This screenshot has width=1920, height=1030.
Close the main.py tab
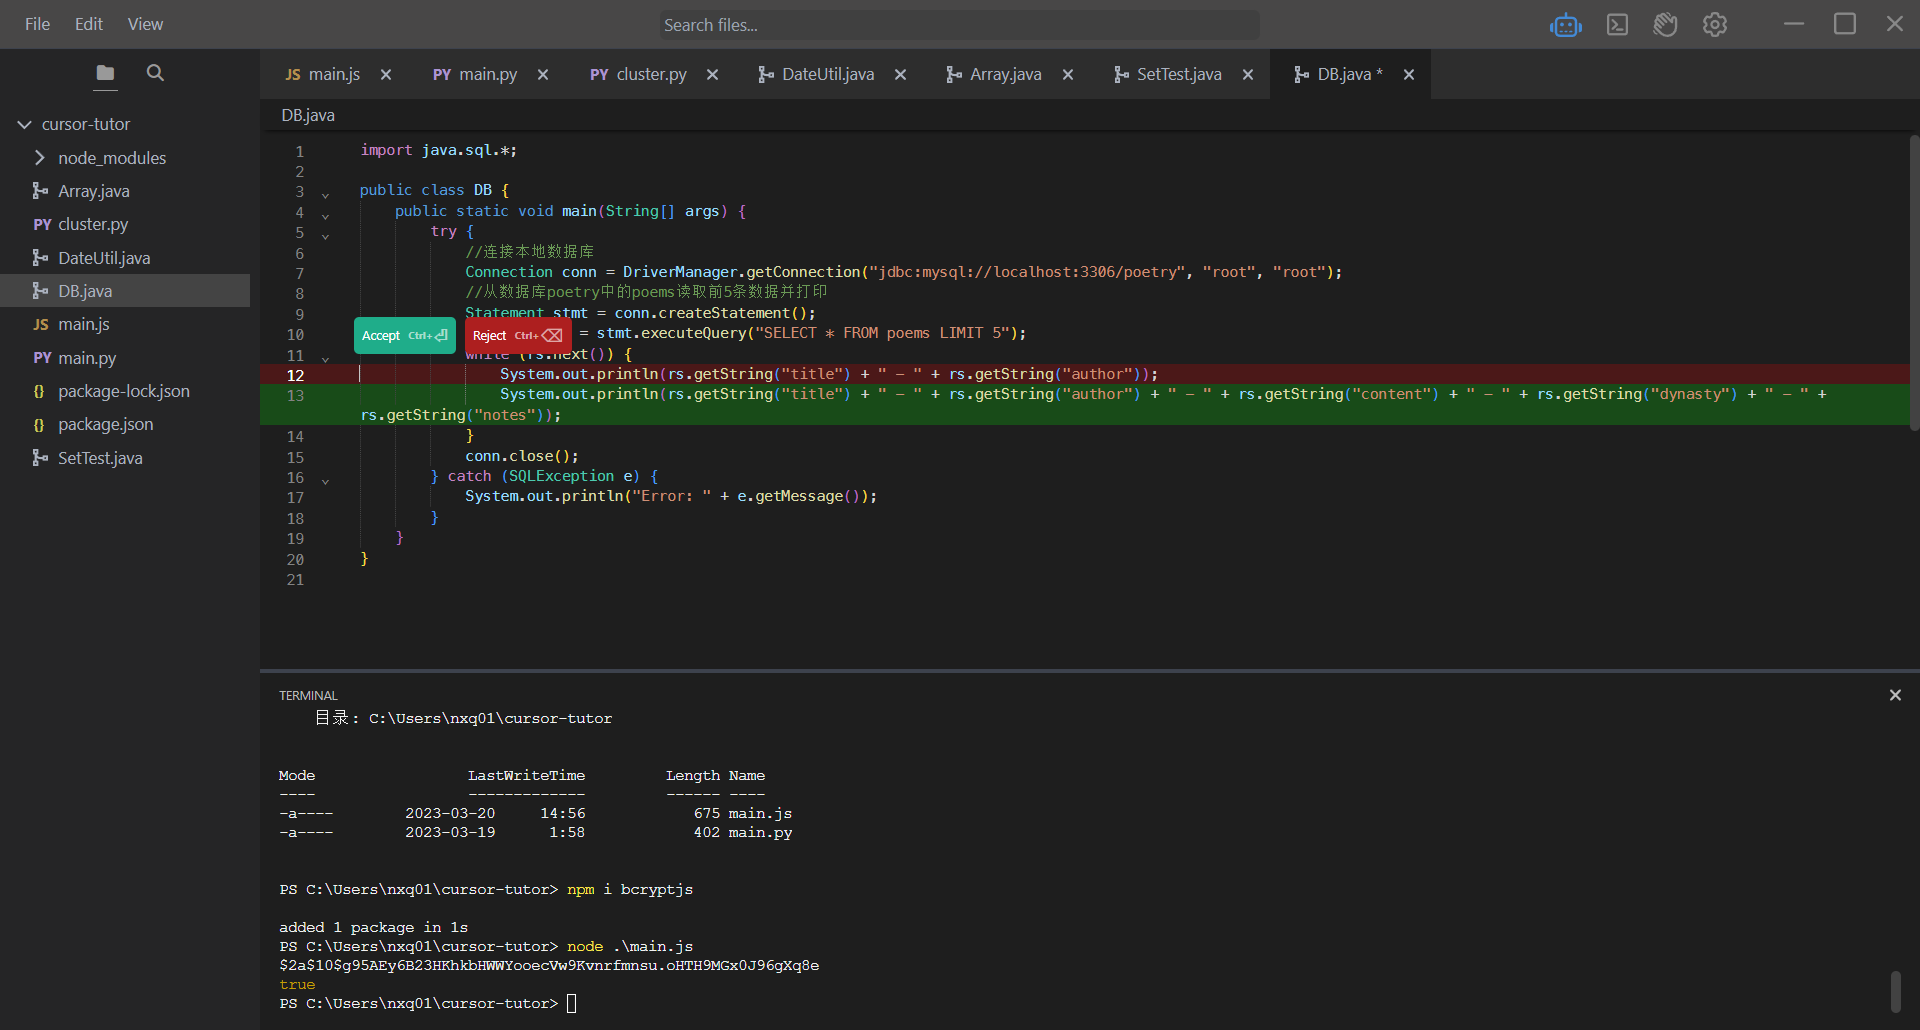(543, 75)
